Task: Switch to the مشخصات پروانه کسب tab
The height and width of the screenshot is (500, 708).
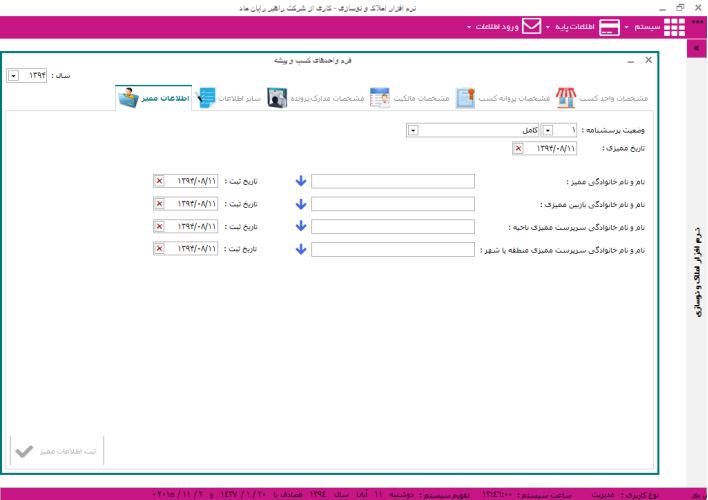Action: pyautogui.click(x=503, y=98)
